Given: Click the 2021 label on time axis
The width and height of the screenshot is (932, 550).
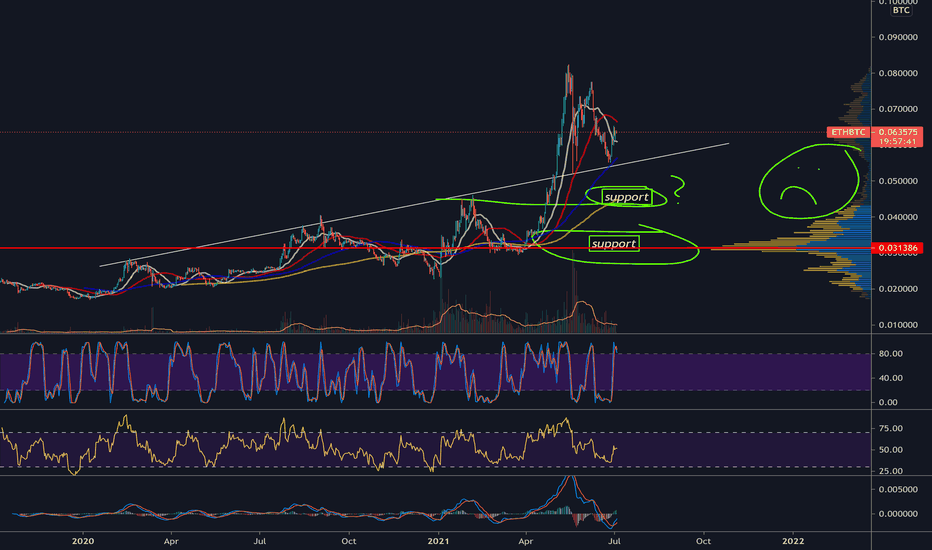Looking at the screenshot, I should tap(438, 541).
